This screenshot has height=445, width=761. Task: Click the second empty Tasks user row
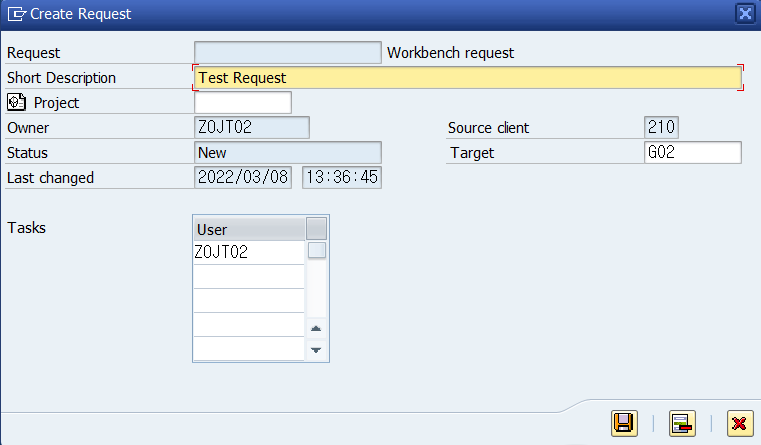pos(249,300)
